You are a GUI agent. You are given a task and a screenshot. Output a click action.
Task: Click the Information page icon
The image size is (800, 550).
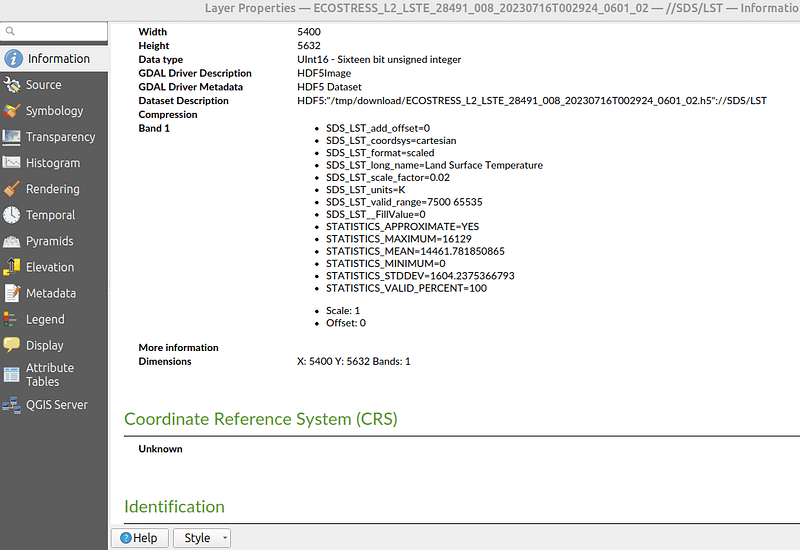coord(13,59)
